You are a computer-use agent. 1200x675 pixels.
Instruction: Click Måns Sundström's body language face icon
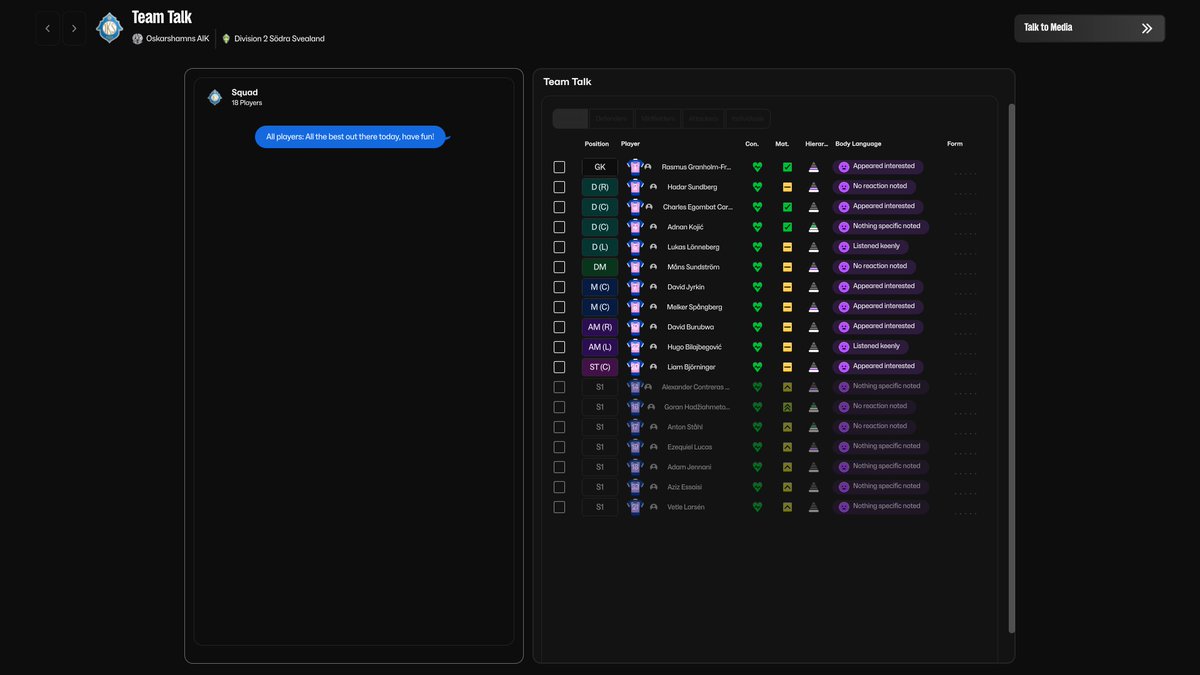click(844, 267)
